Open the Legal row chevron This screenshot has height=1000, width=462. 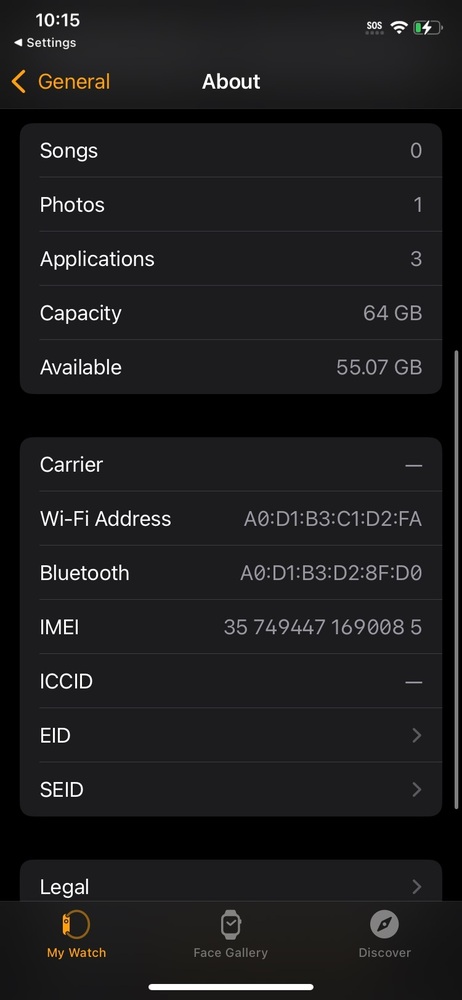coord(417,886)
